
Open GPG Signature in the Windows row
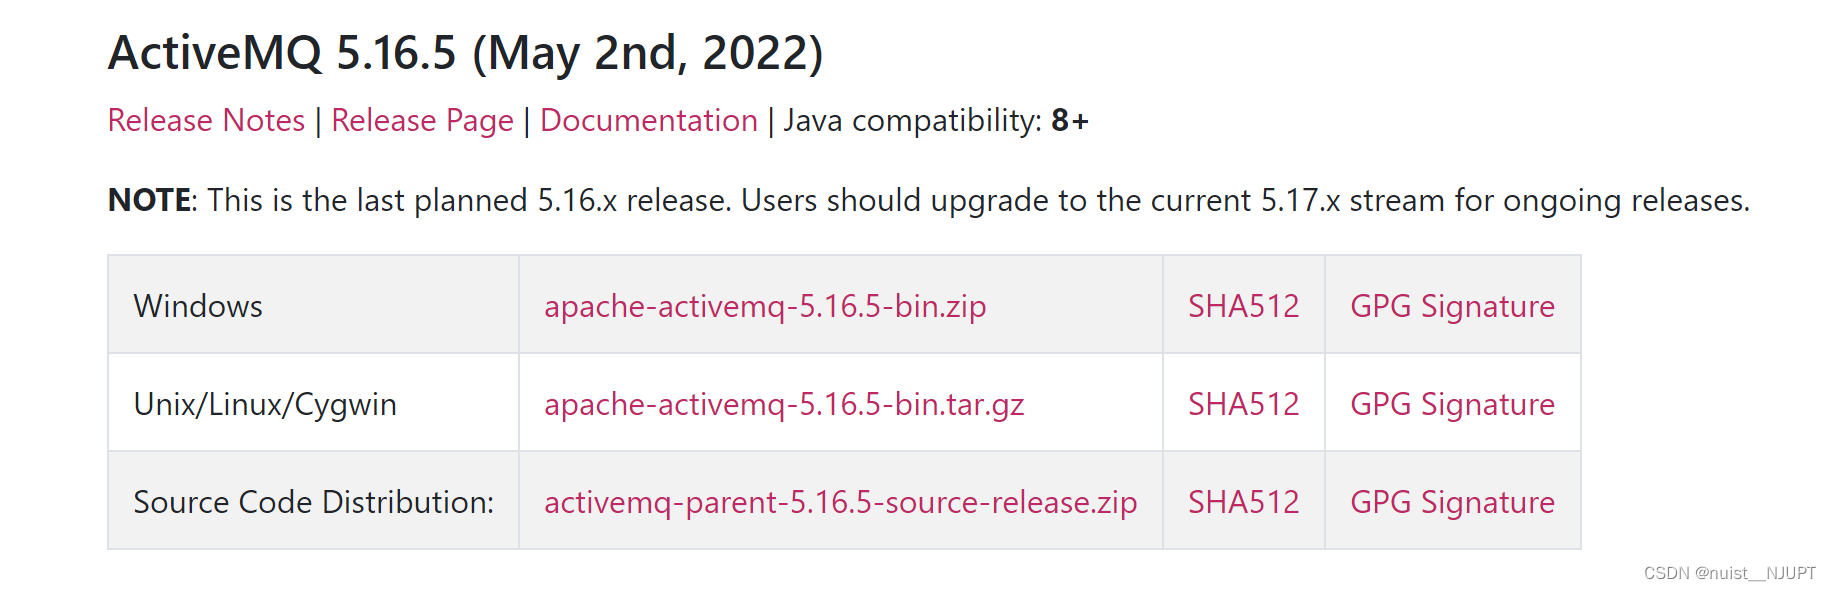pyautogui.click(x=1452, y=306)
